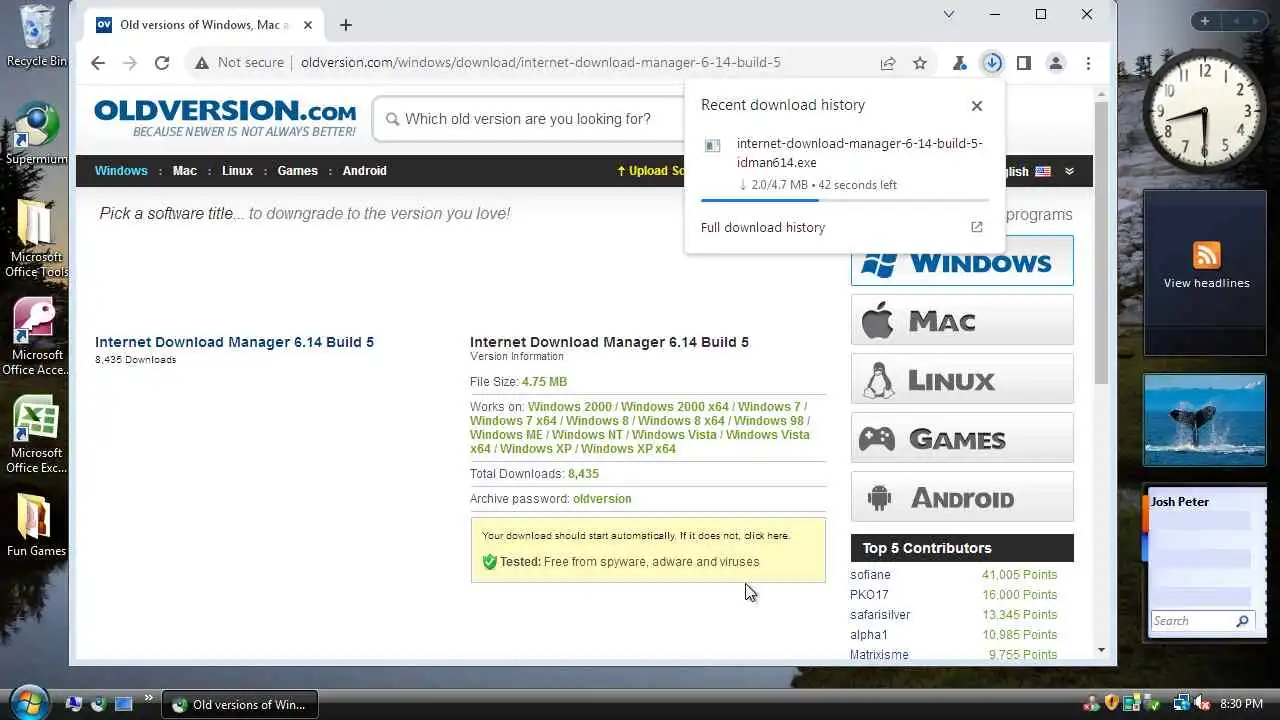This screenshot has width=1280, height=720.
Task: Click the contacts gadget search magnifier
Action: [x=1242, y=621]
